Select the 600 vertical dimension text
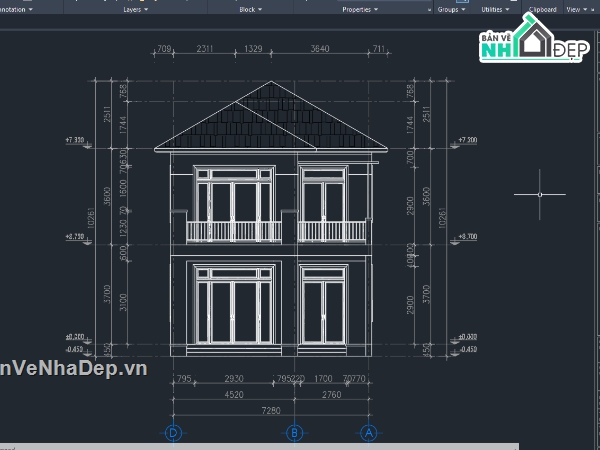This screenshot has height=450, width=600. pos(123,253)
